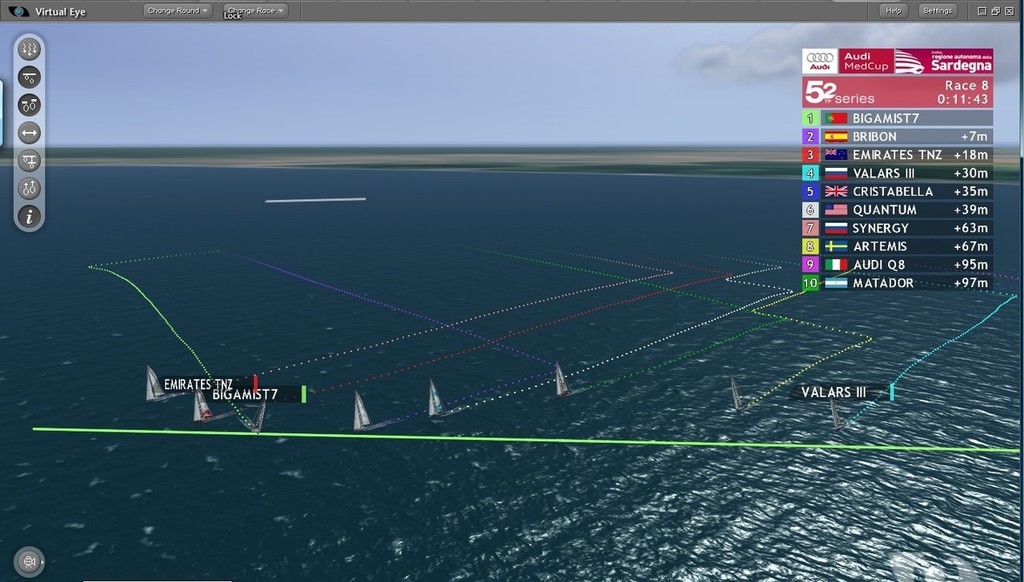Click the New Zealand flag beside EMIRATES TNZ
1024x582 pixels.
point(836,155)
